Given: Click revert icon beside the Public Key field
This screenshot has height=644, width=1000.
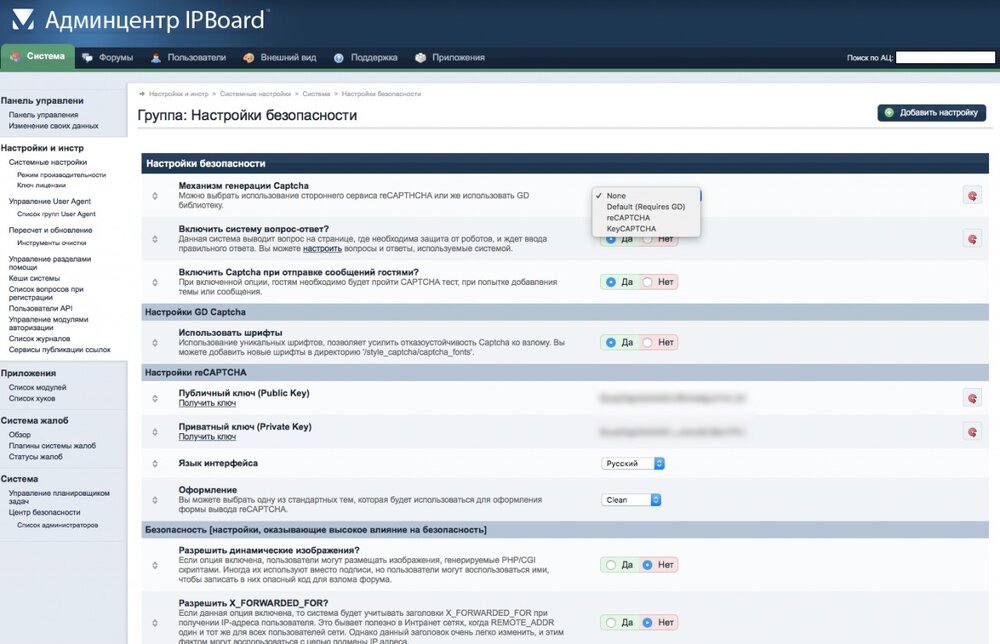Looking at the screenshot, I should pyautogui.click(x=971, y=398).
